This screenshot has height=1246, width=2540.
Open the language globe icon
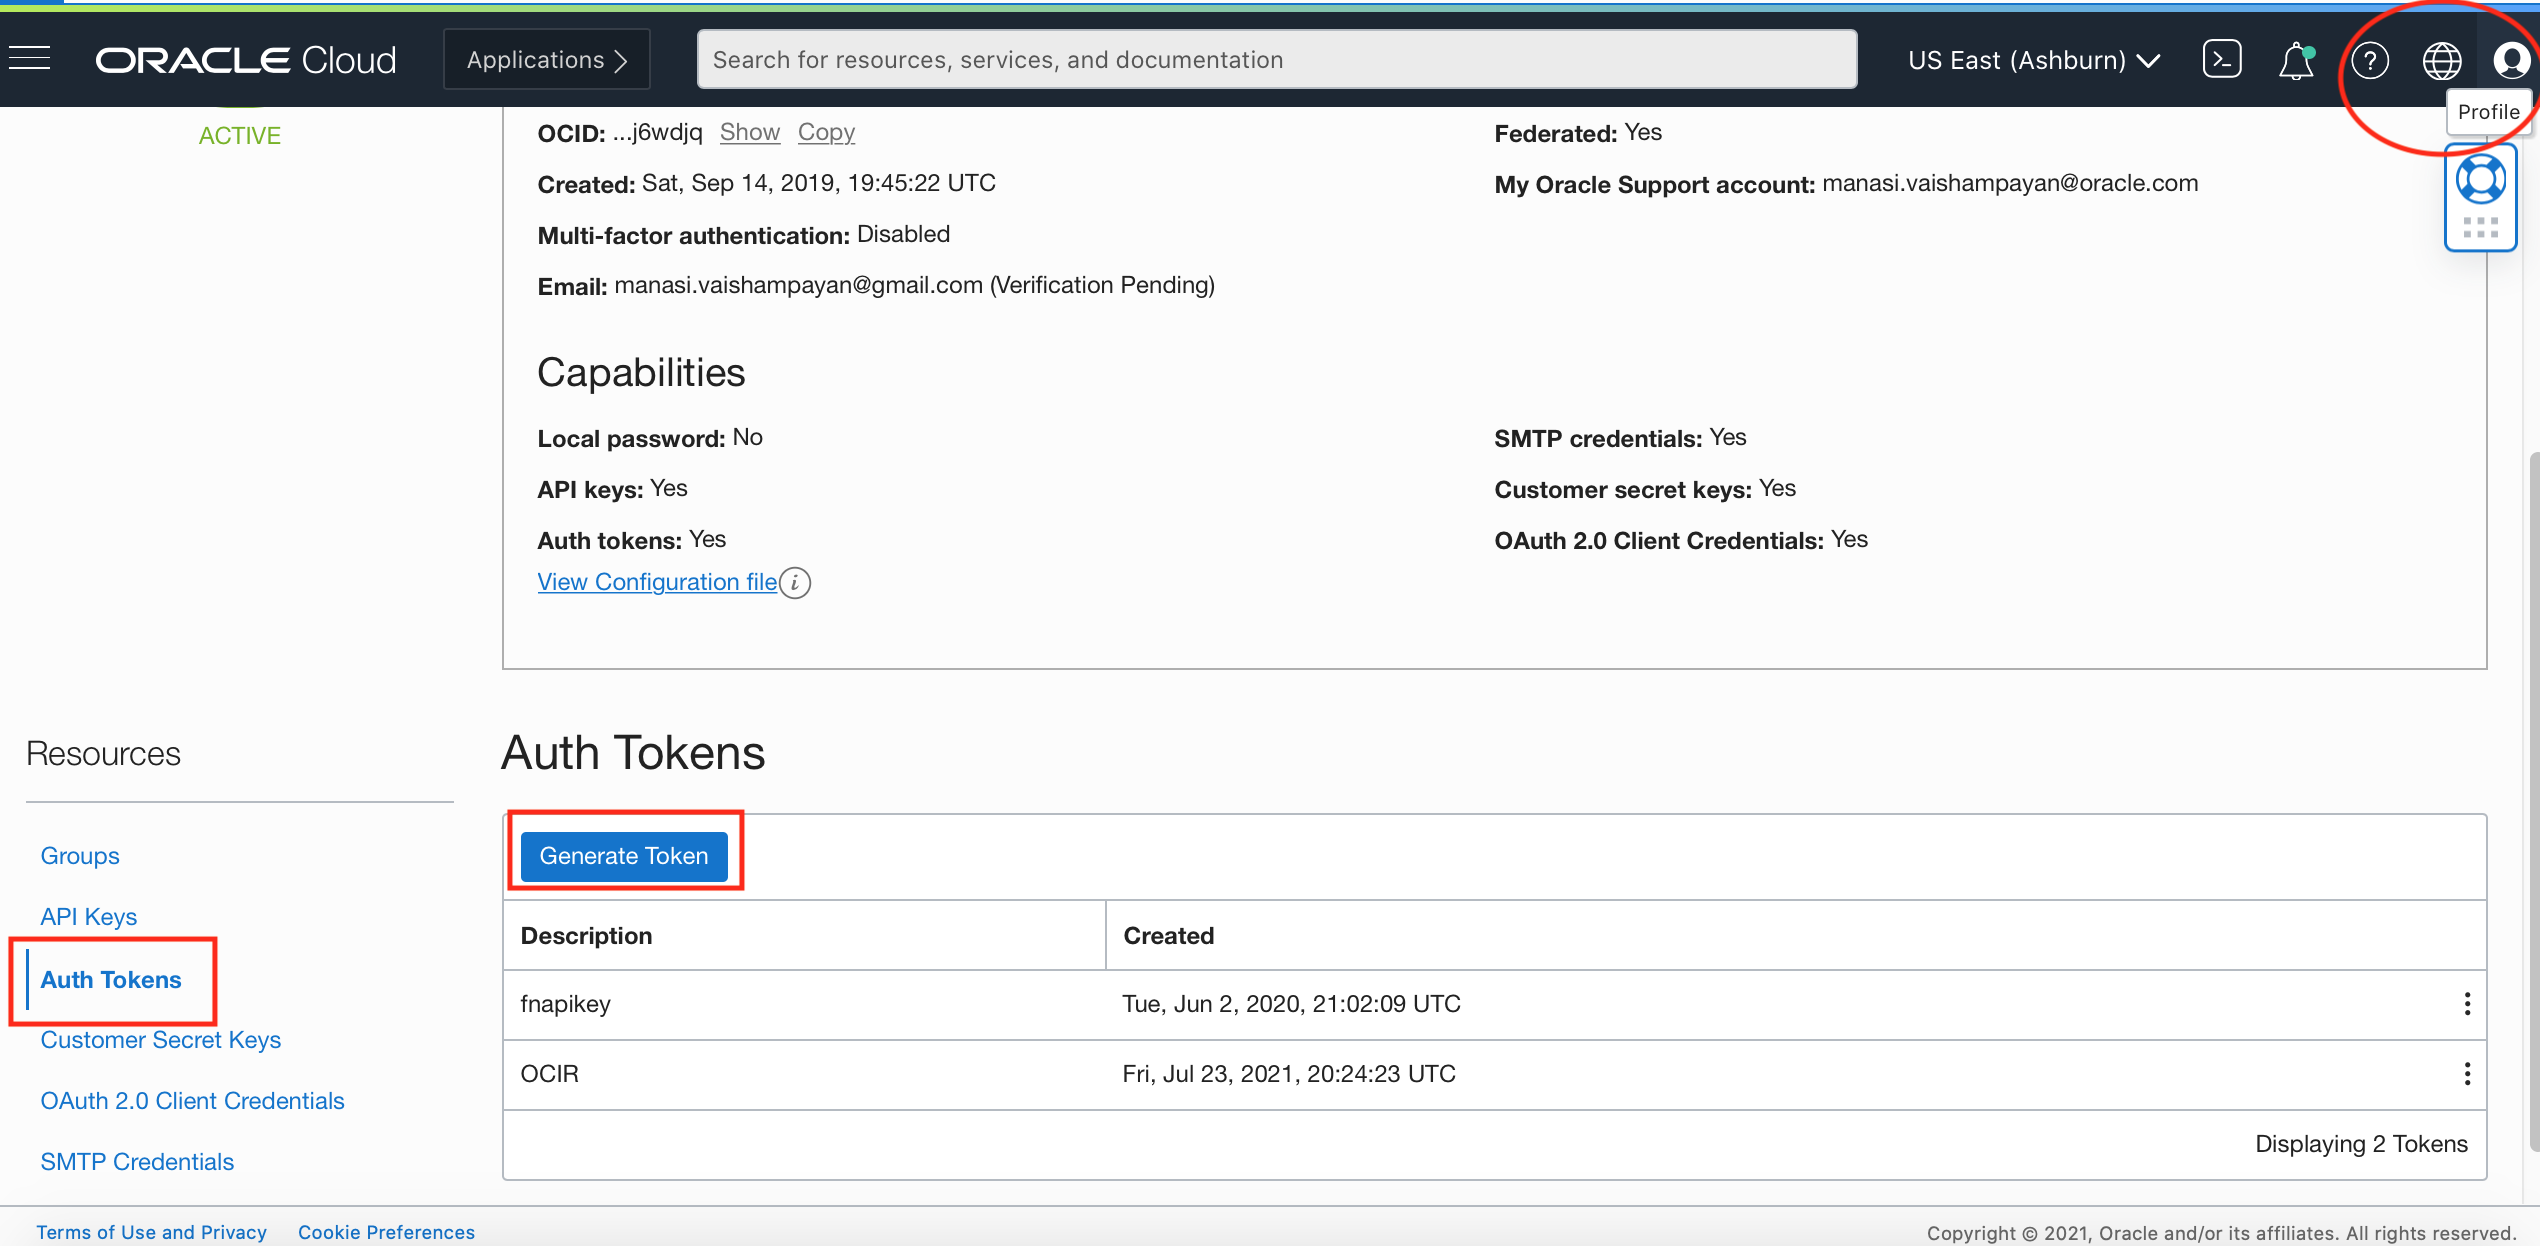[x=2441, y=61]
